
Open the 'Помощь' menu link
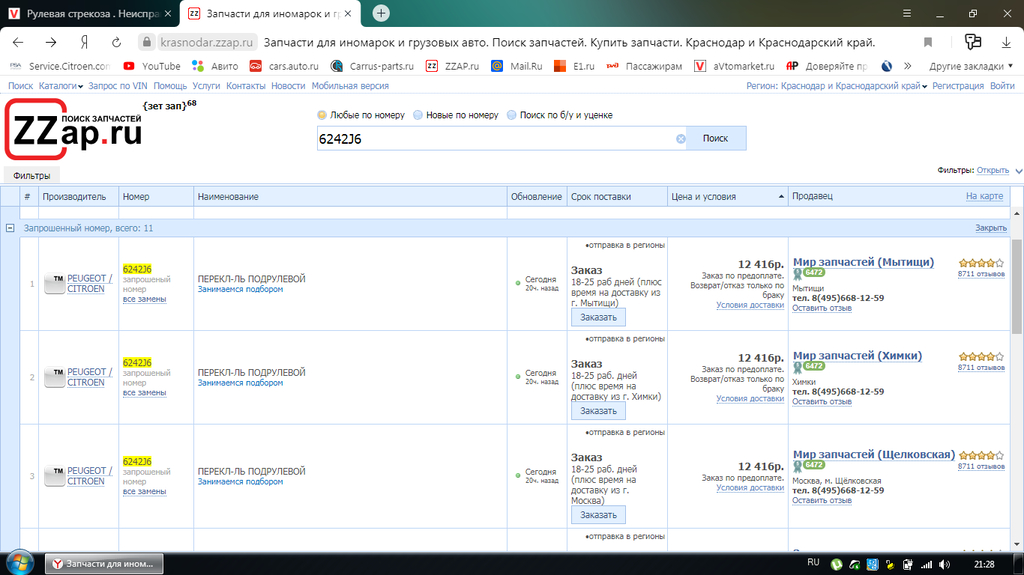coord(170,86)
